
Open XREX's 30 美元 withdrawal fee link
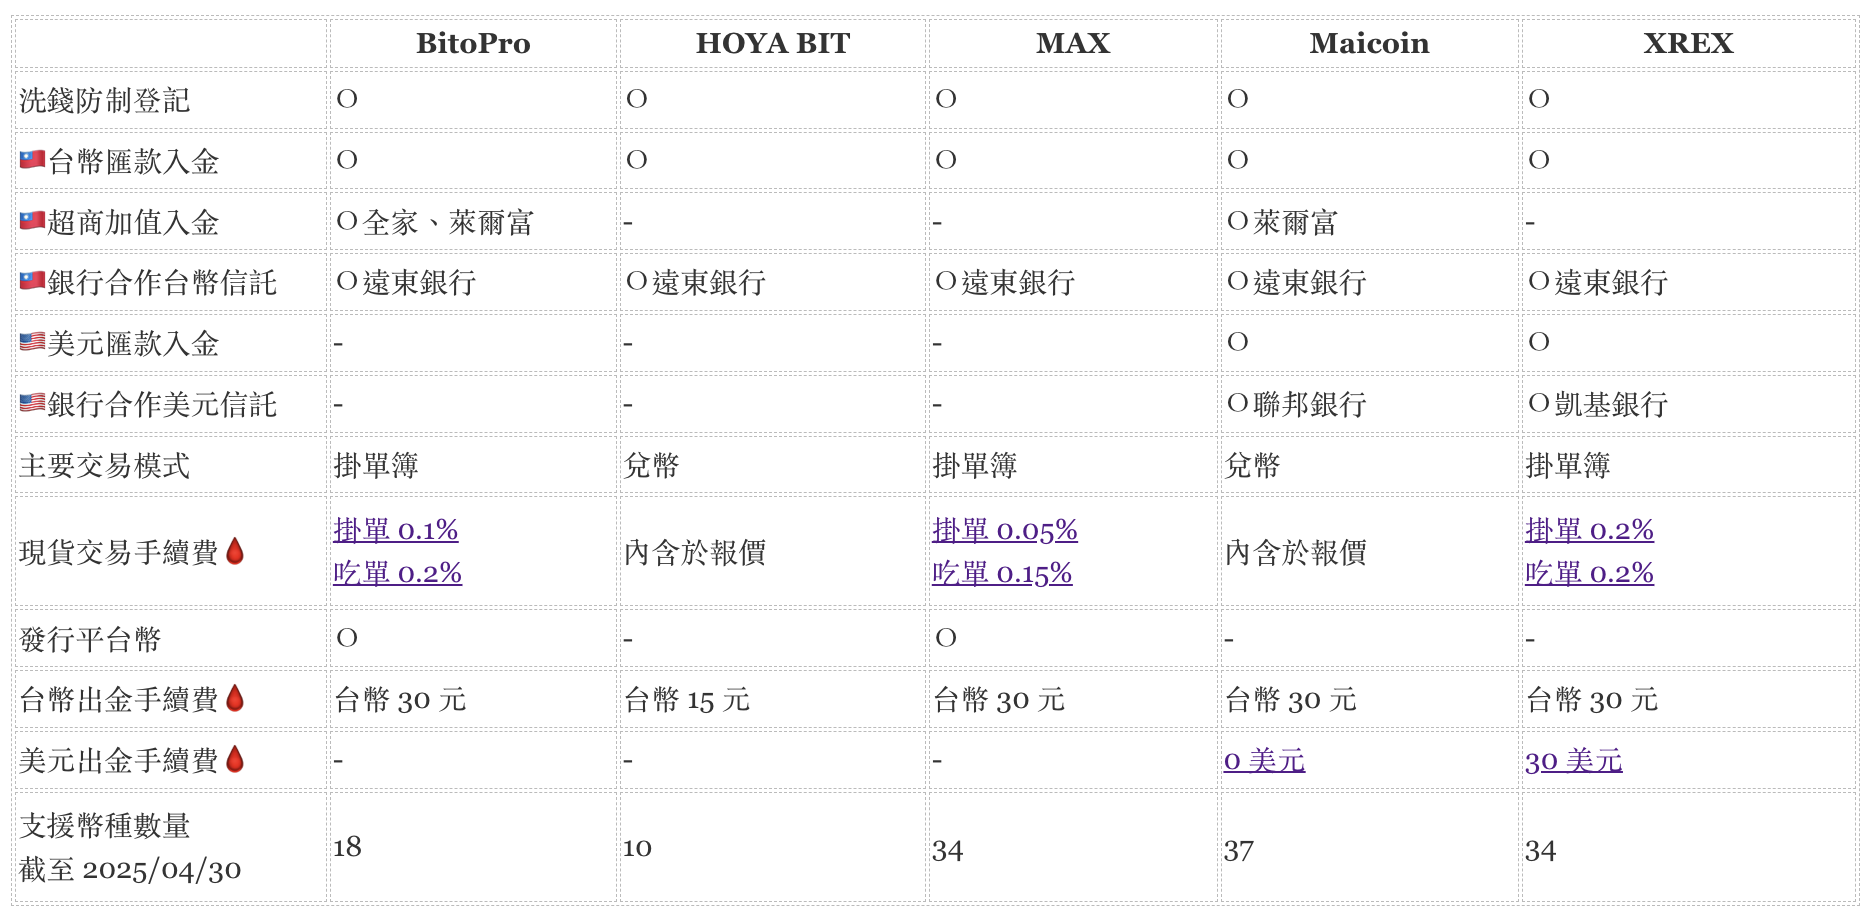coord(1573,761)
